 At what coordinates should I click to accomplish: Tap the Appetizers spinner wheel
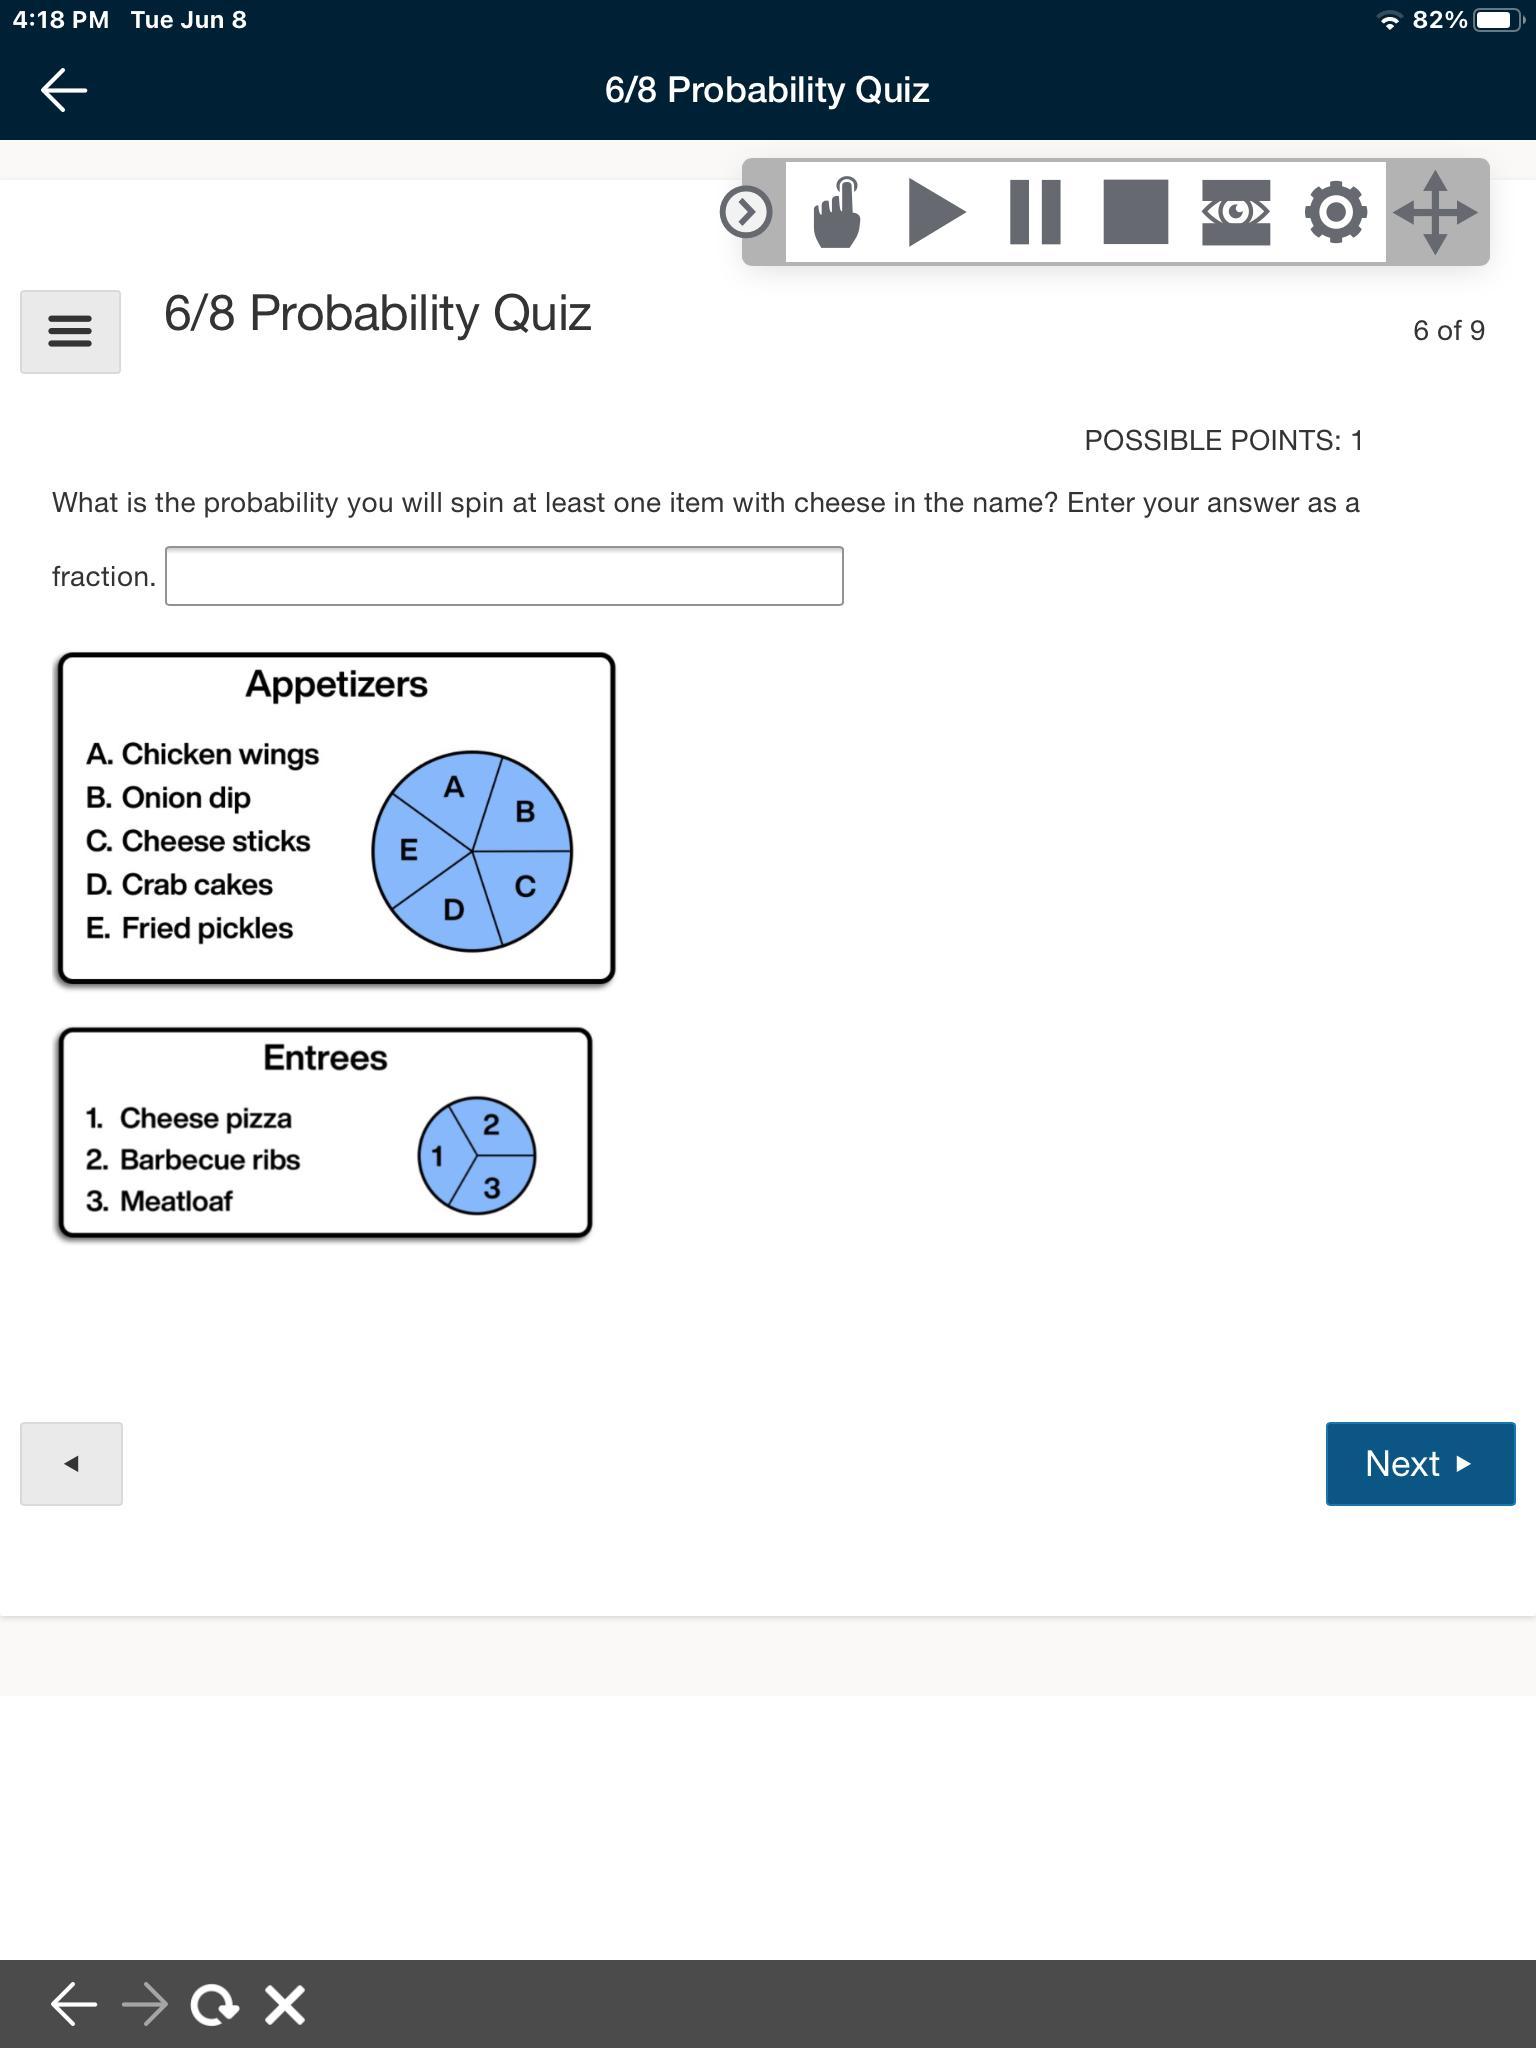472,851
